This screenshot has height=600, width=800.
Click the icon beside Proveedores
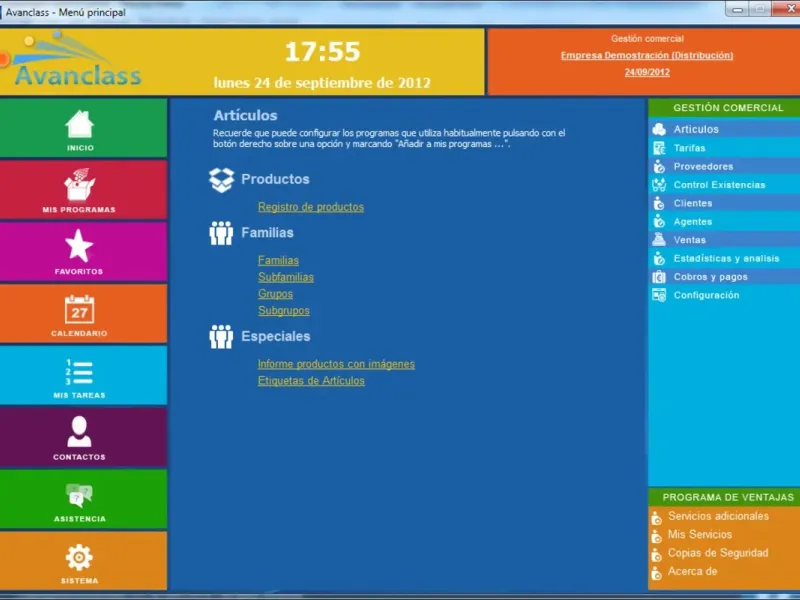tap(659, 166)
